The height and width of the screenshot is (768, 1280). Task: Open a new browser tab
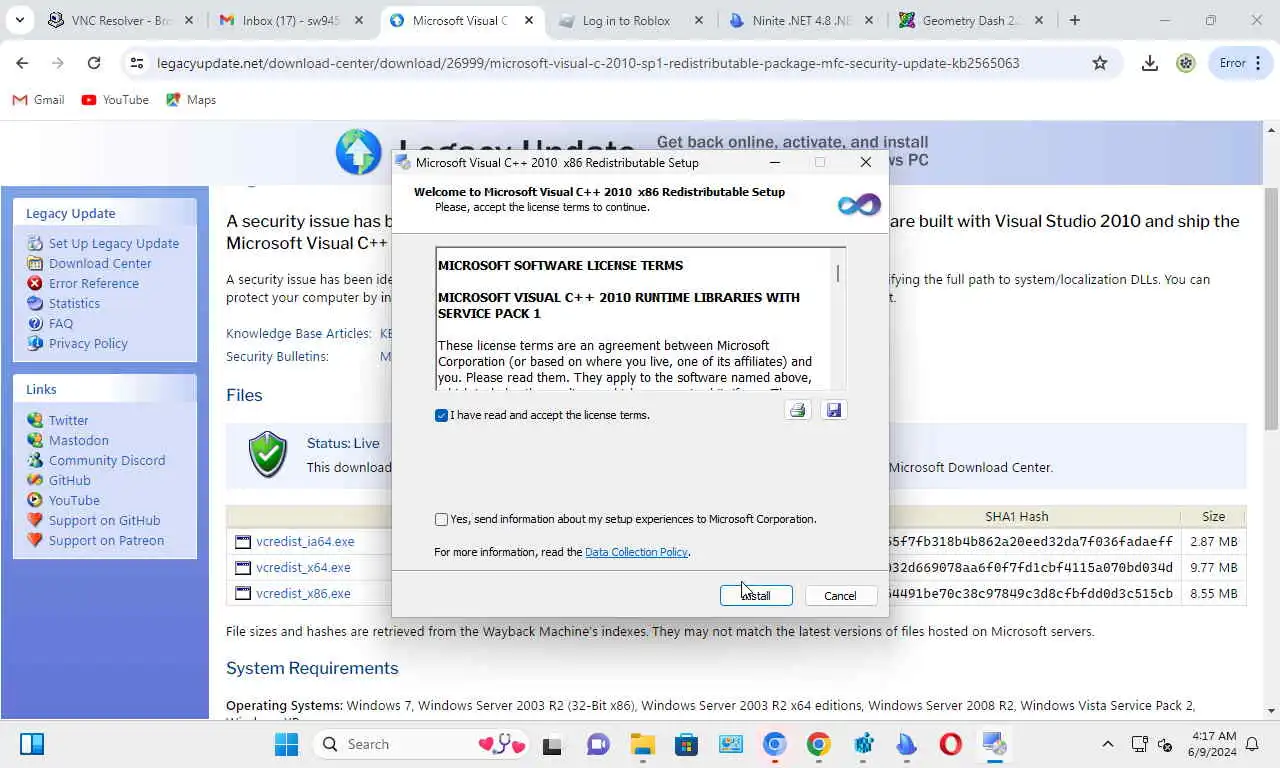click(x=1075, y=20)
